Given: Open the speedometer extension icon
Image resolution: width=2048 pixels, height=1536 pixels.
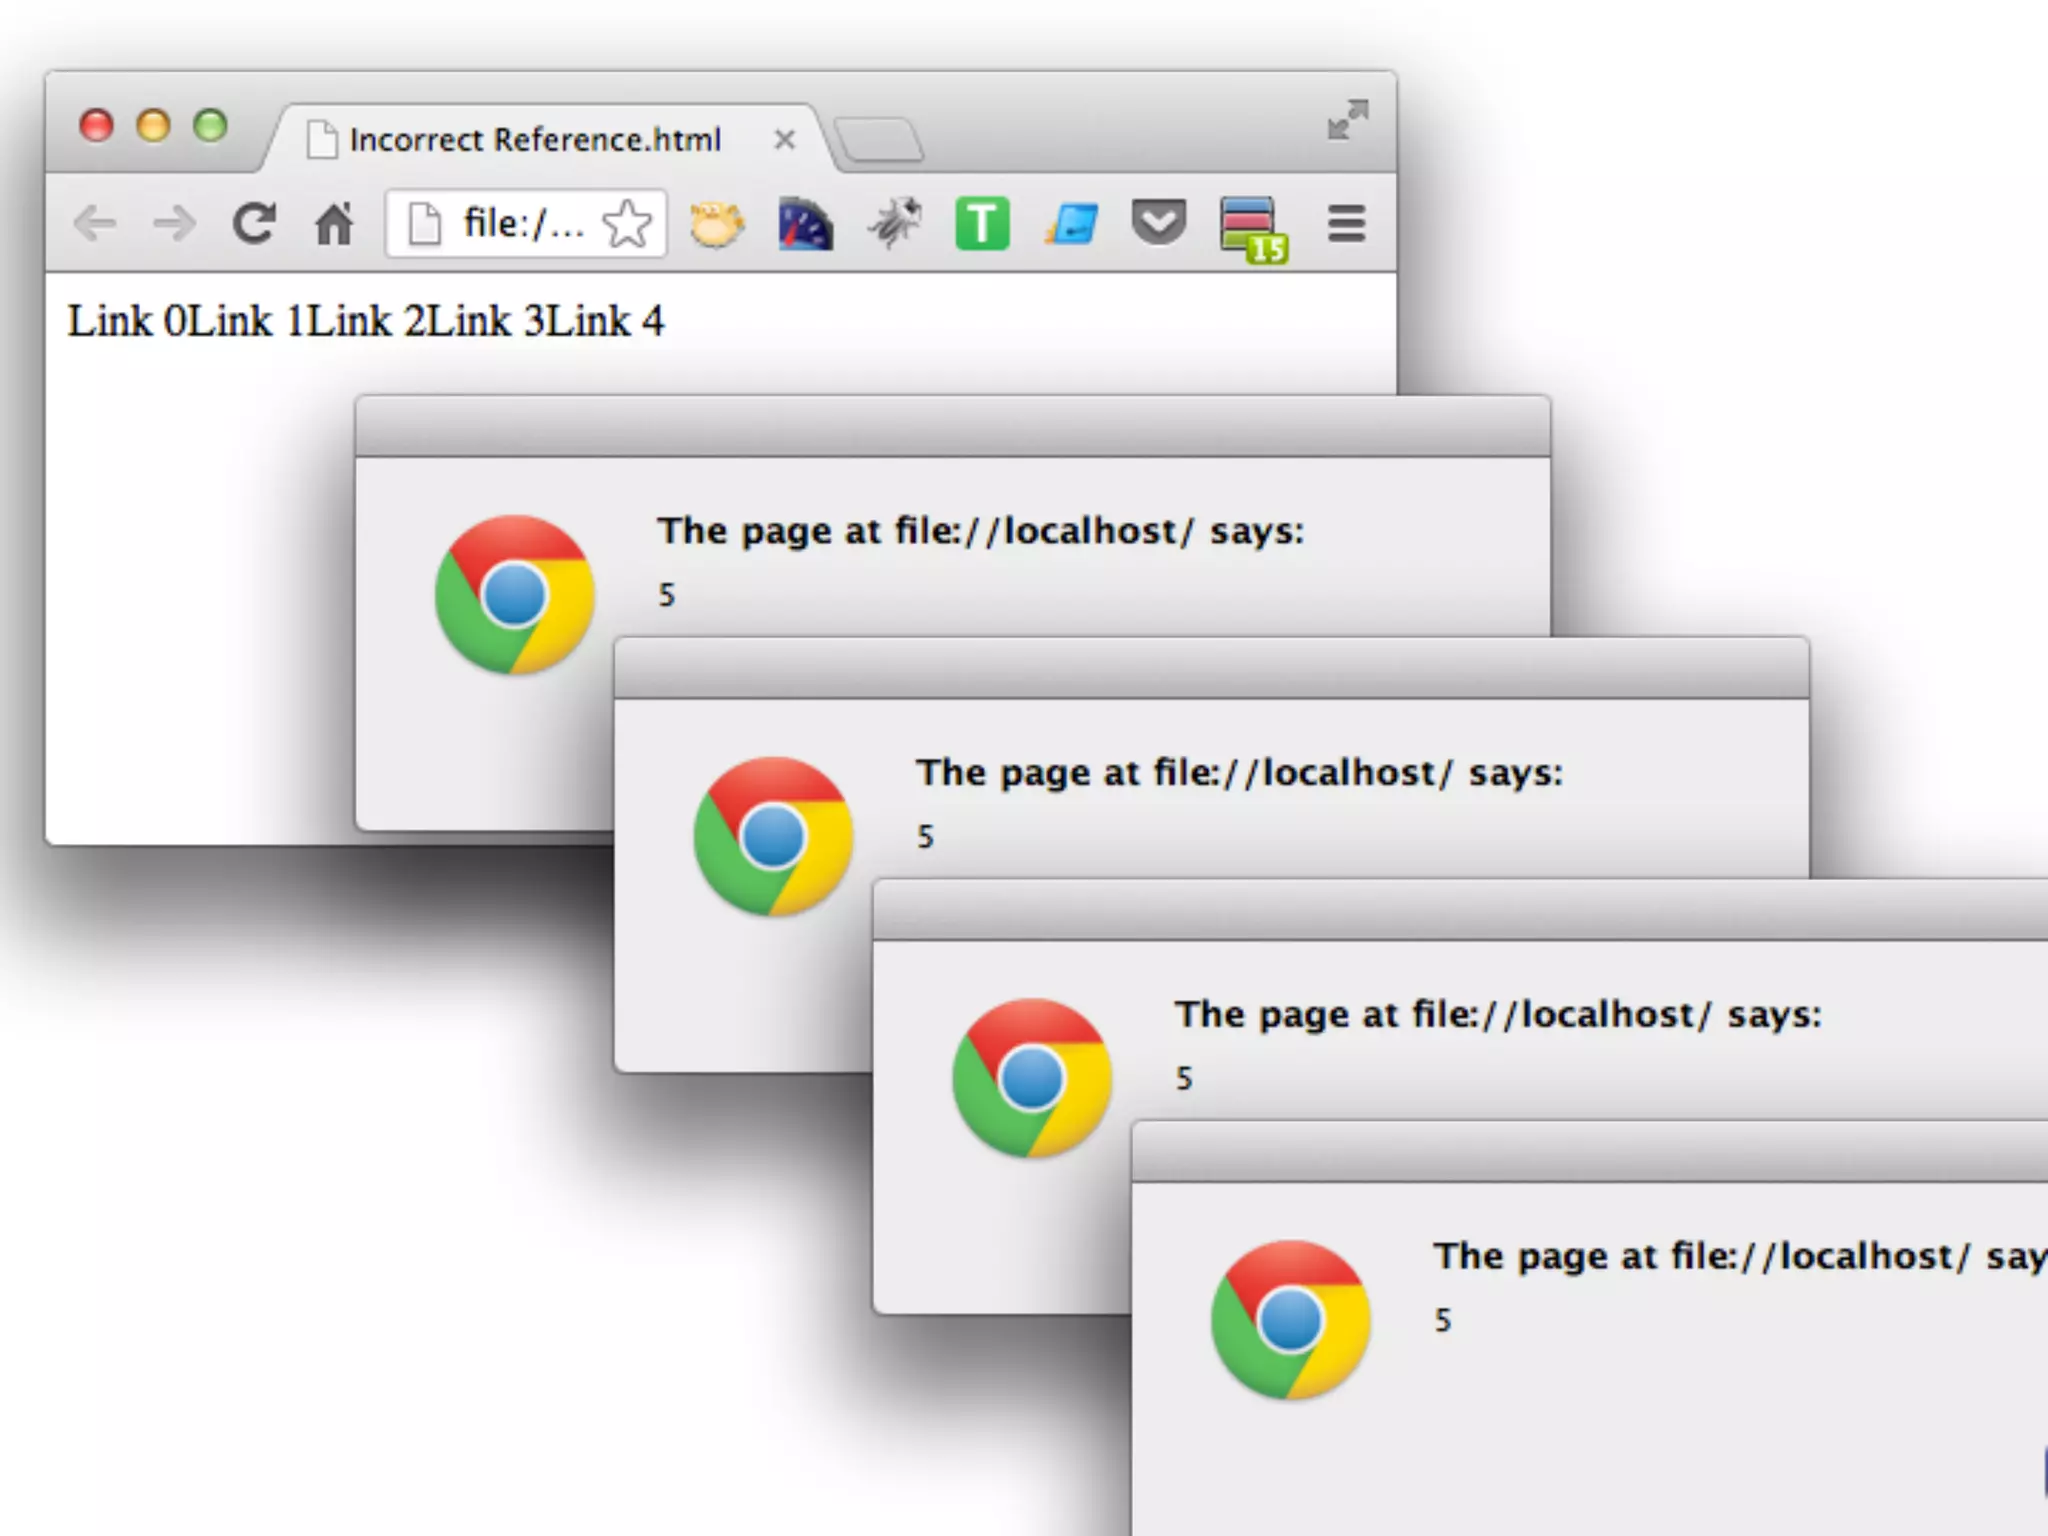Looking at the screenshot, I should [x=805, y=223].
